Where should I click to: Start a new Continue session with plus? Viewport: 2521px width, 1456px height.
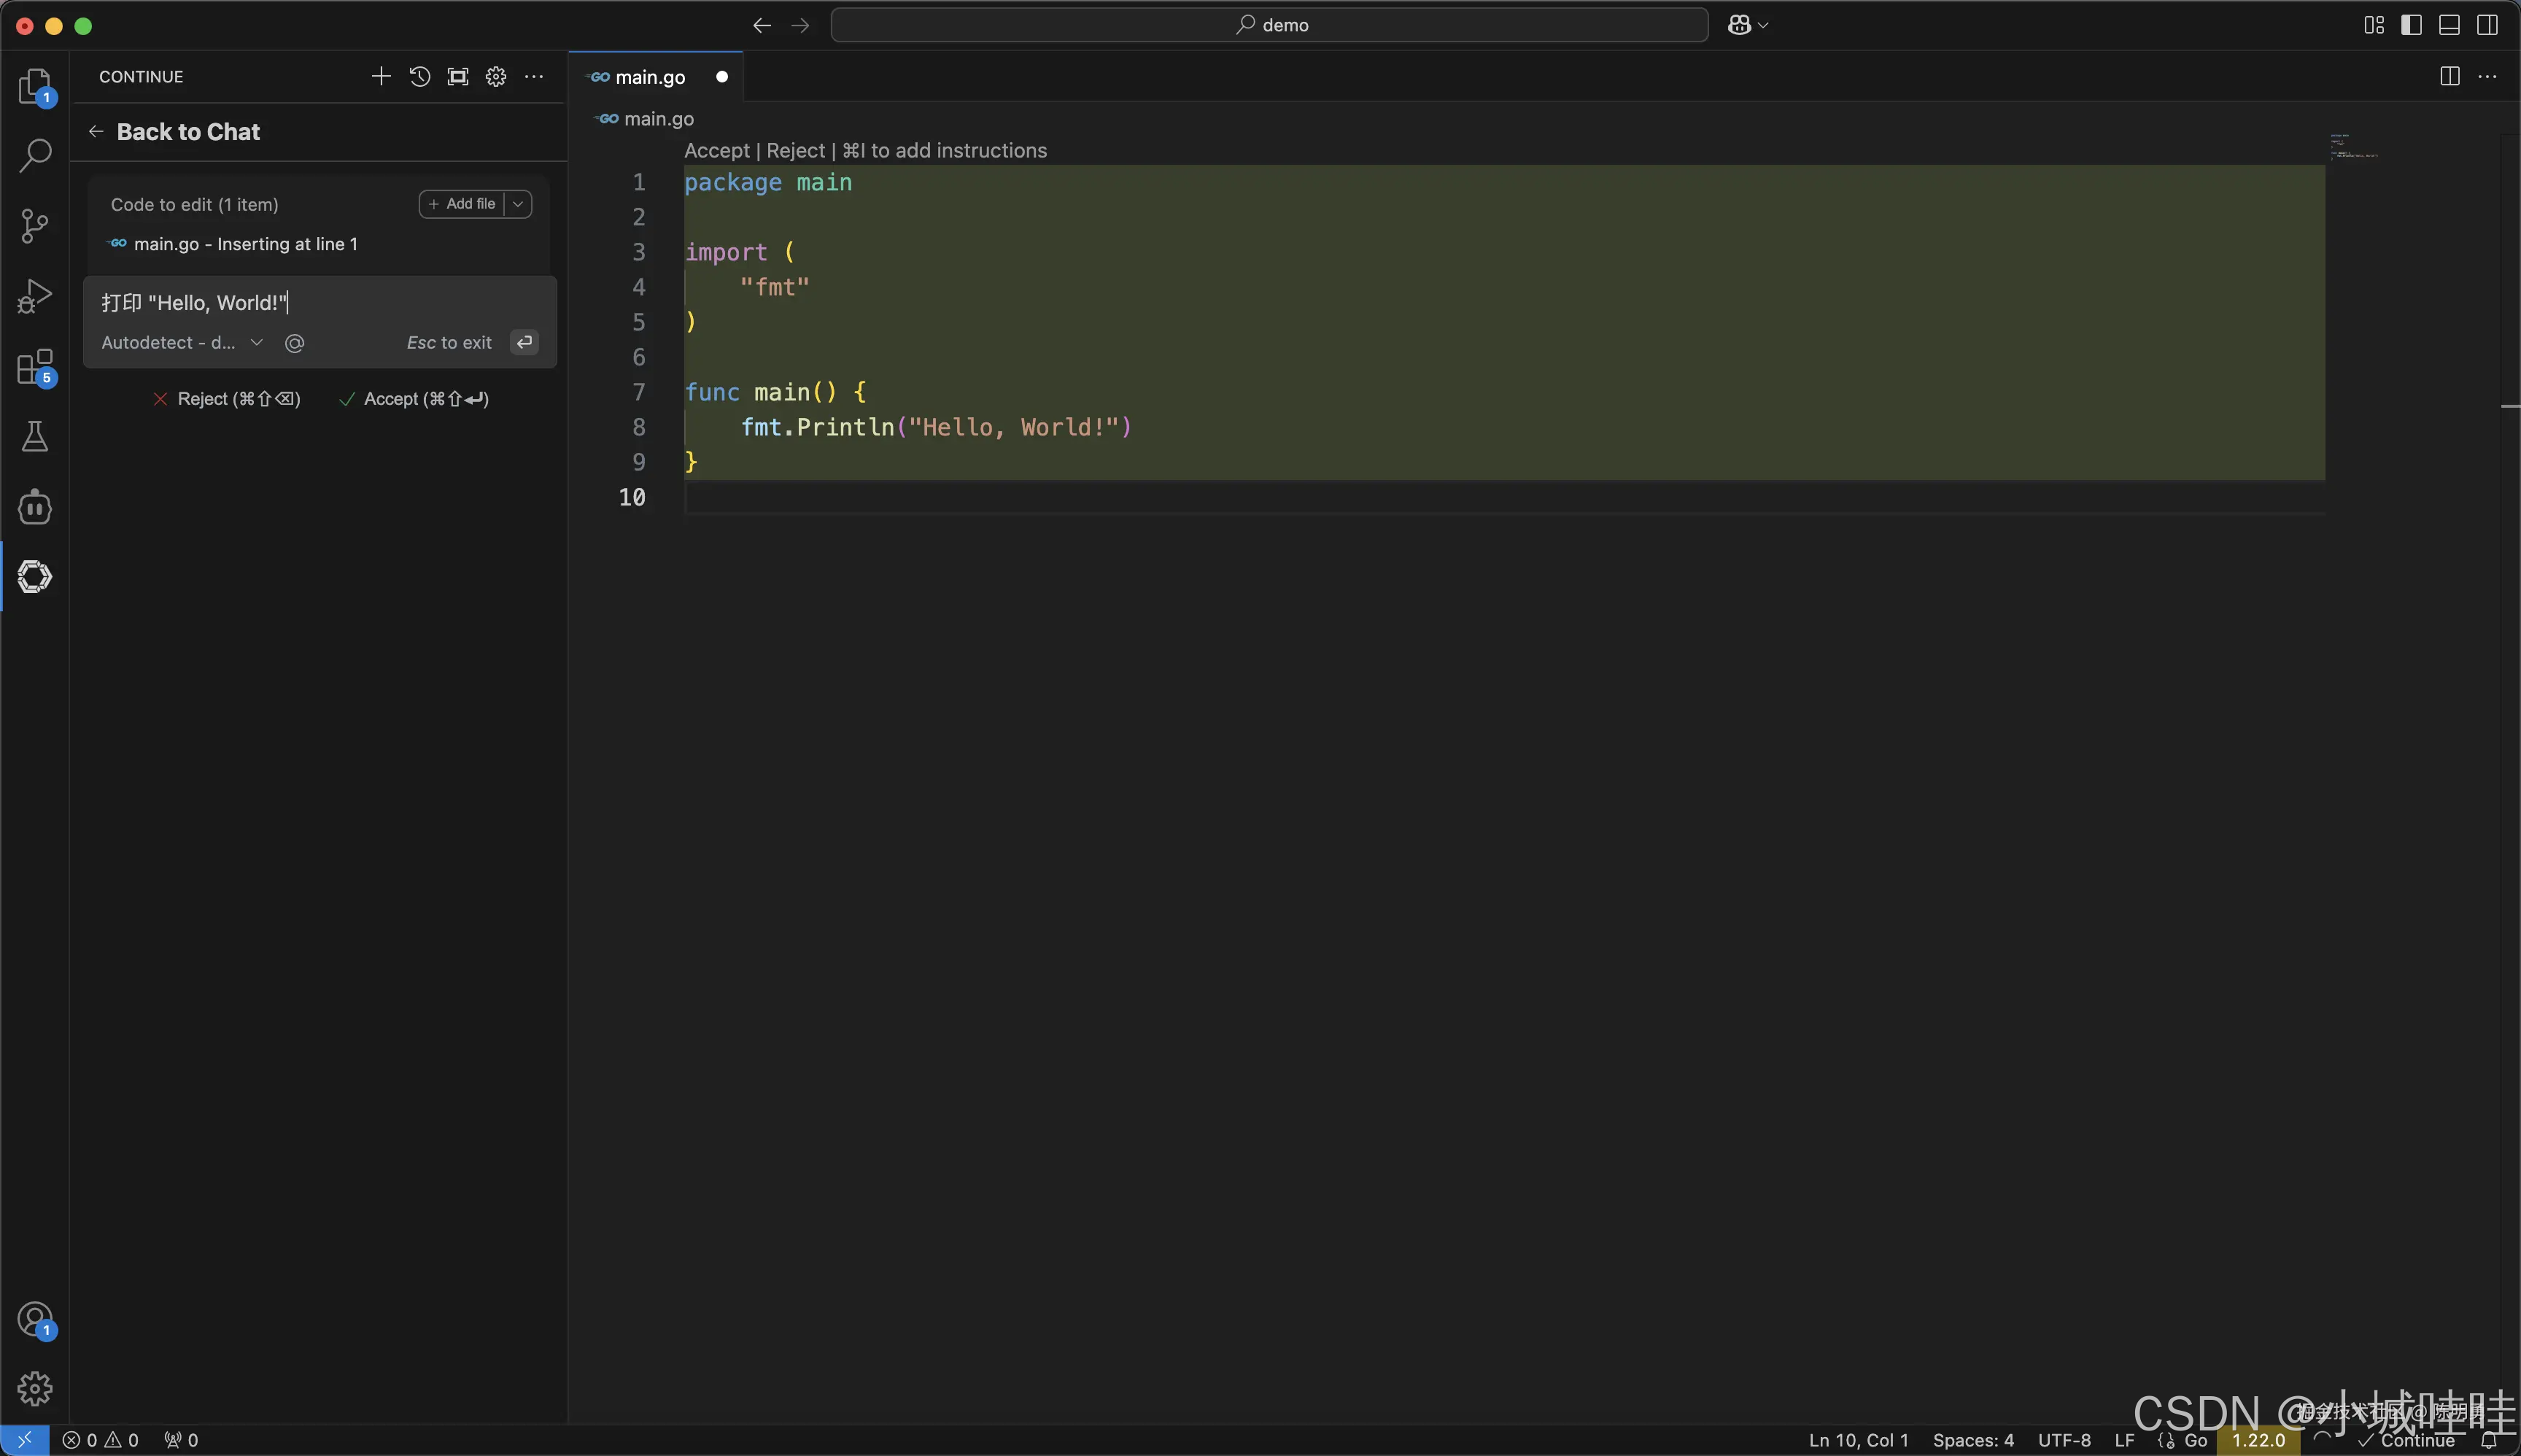tap(380, 77)
